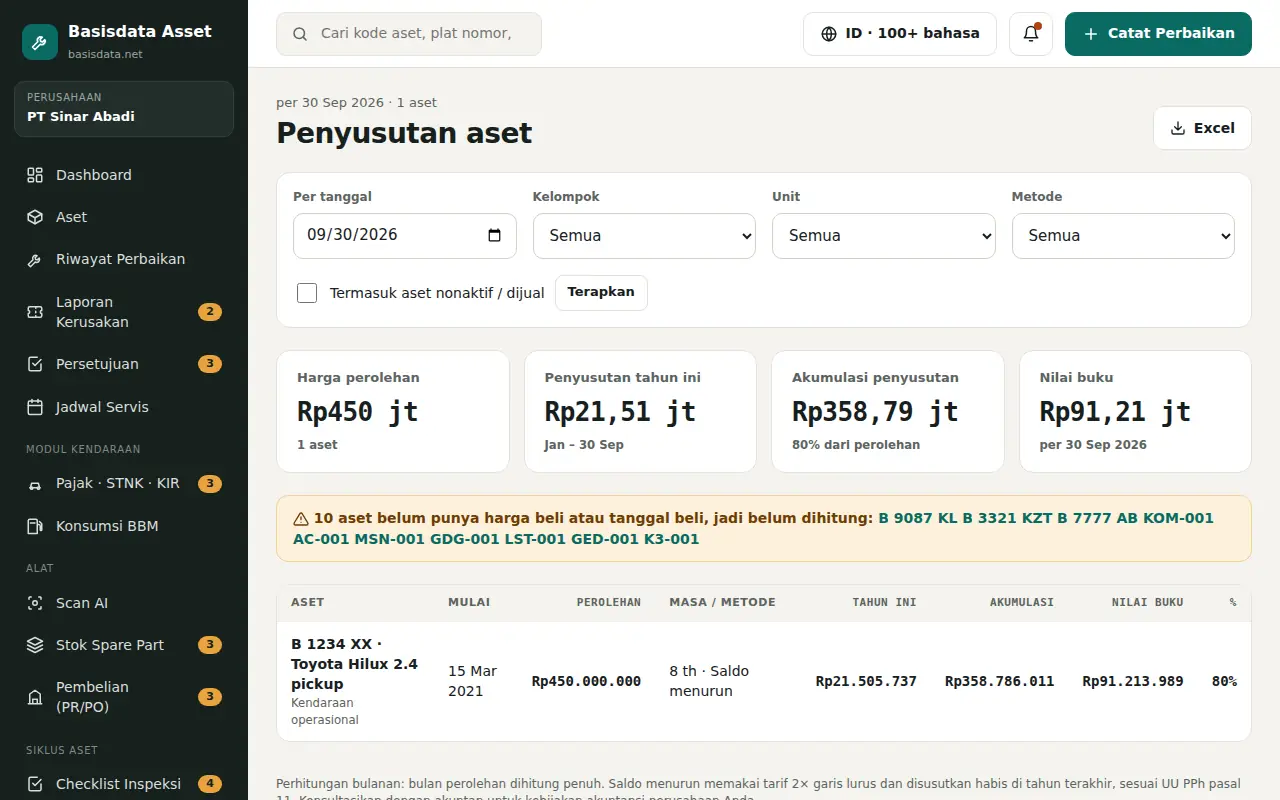The height and width of the screenshot is (800, 1280).
Task: Click the wrench logo icon of Basisdata Asset
Action: coord(40,42)
